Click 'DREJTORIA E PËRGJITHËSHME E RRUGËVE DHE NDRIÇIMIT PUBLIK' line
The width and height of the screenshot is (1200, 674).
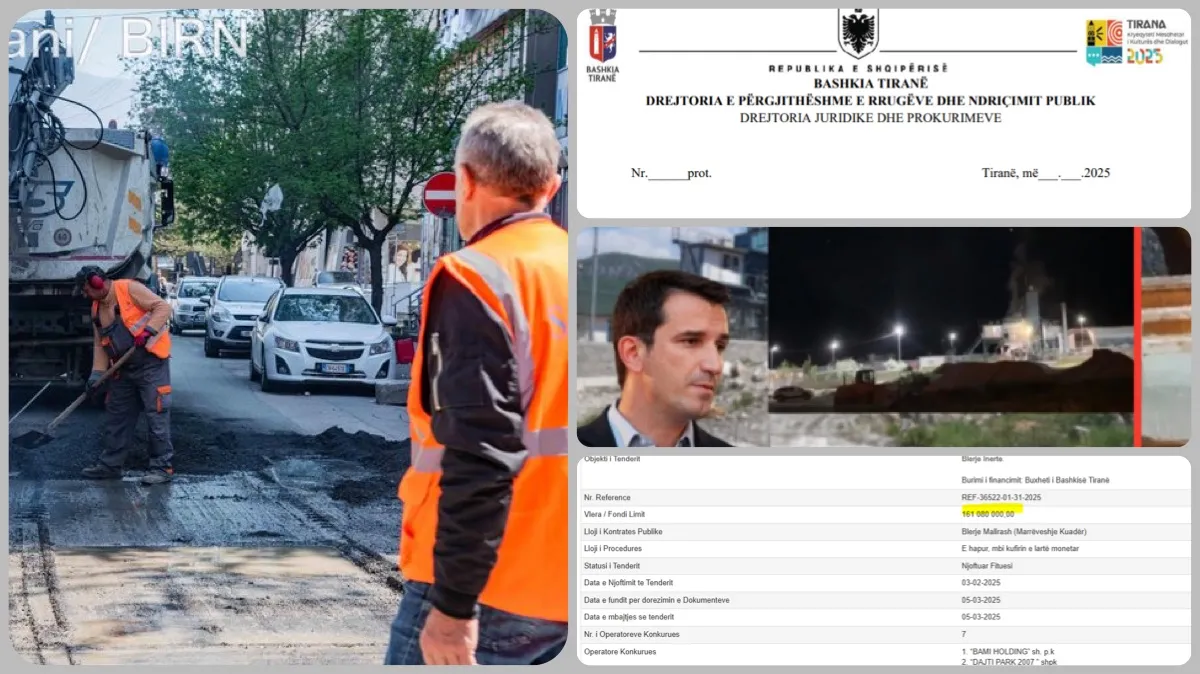(870, 101)
